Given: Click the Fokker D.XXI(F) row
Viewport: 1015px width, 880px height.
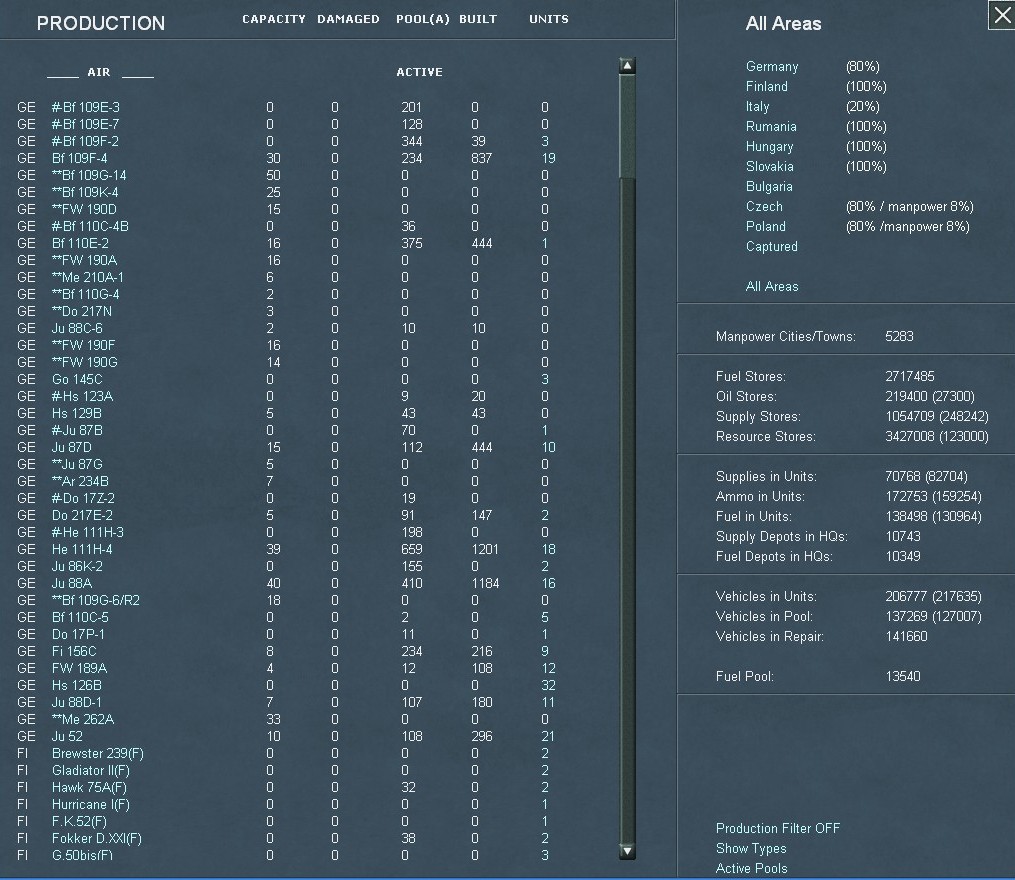Looking at the screenshot, I should coord(96,838).
